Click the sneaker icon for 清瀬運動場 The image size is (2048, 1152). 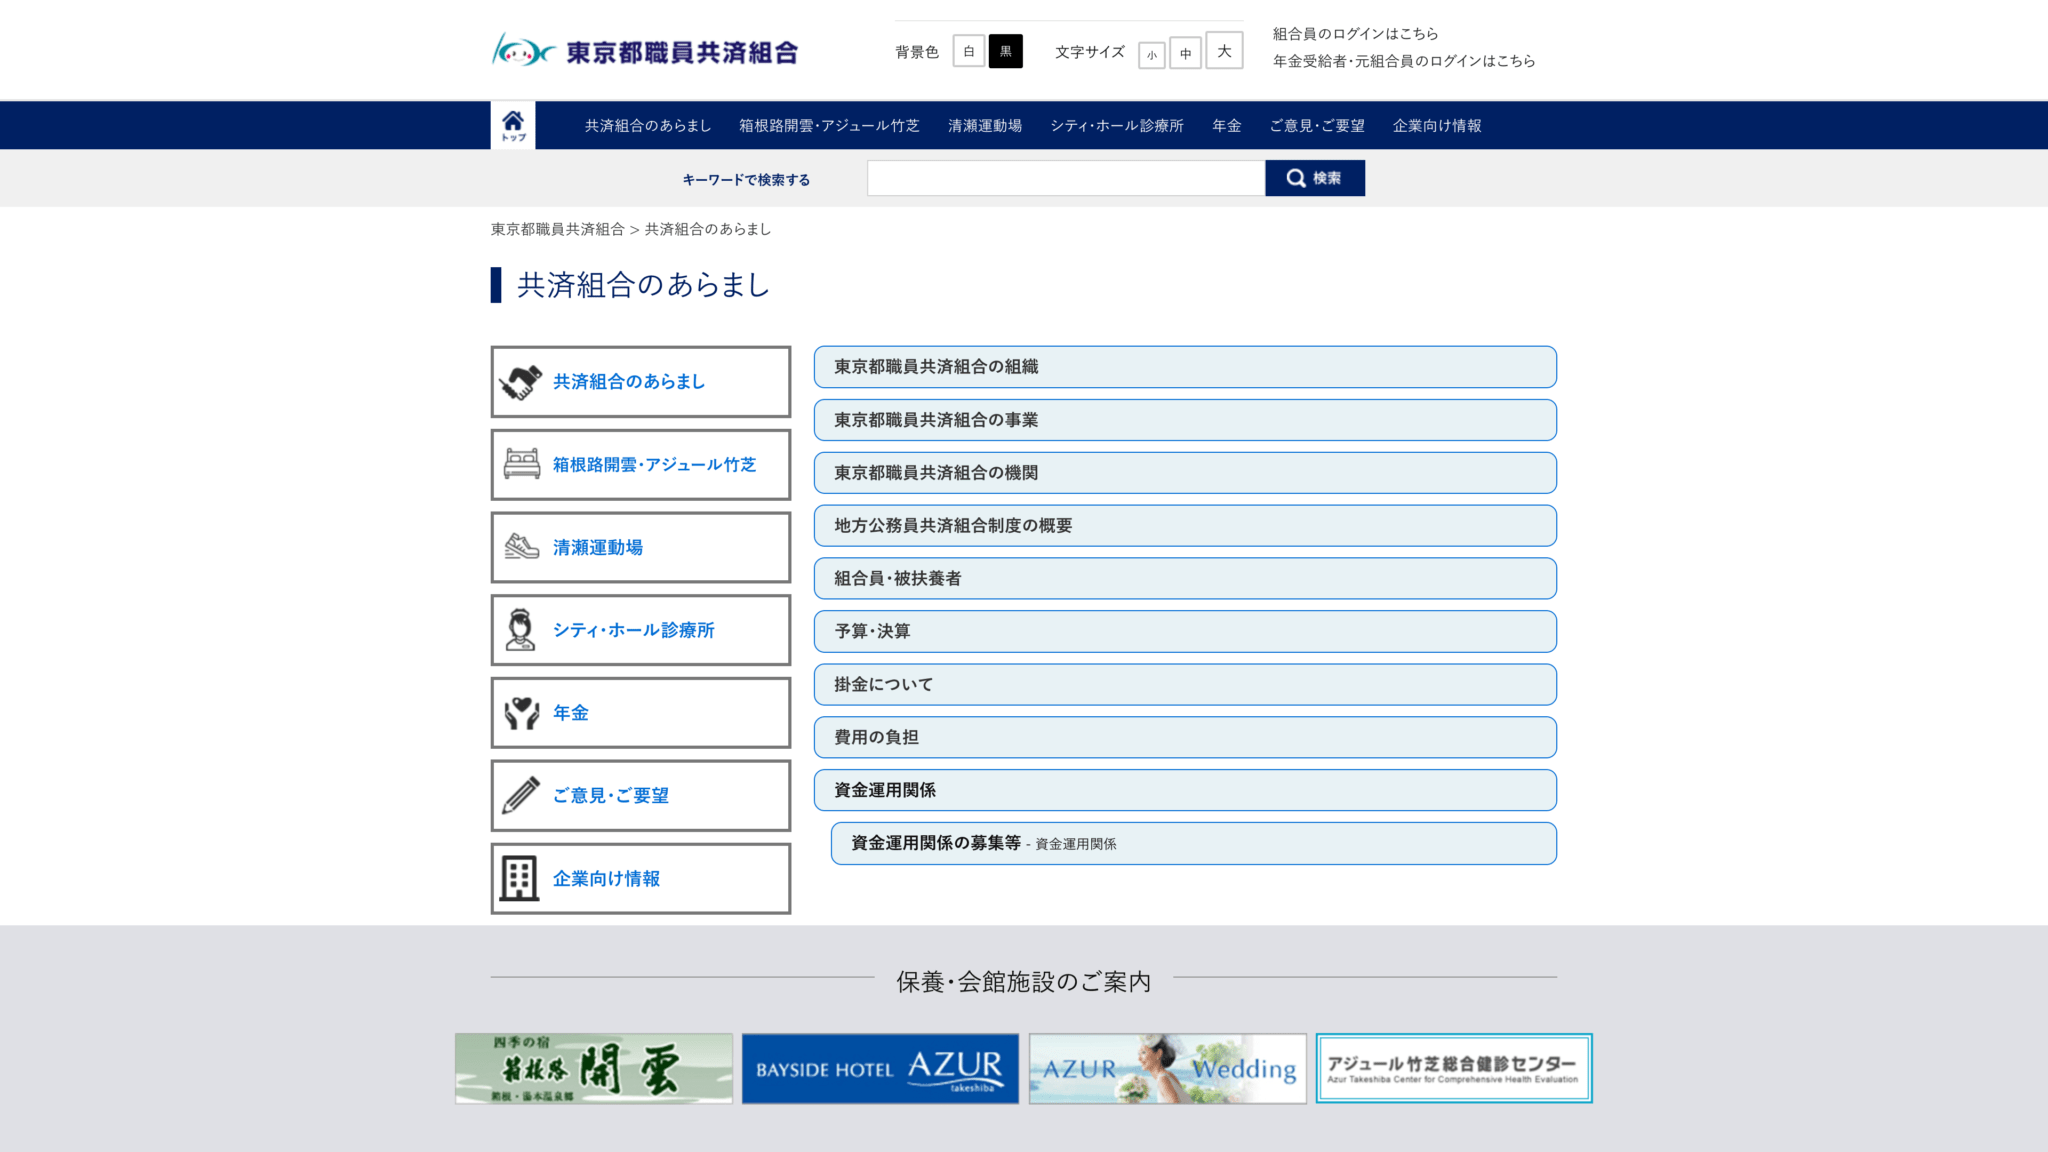[x=521, y=546]
